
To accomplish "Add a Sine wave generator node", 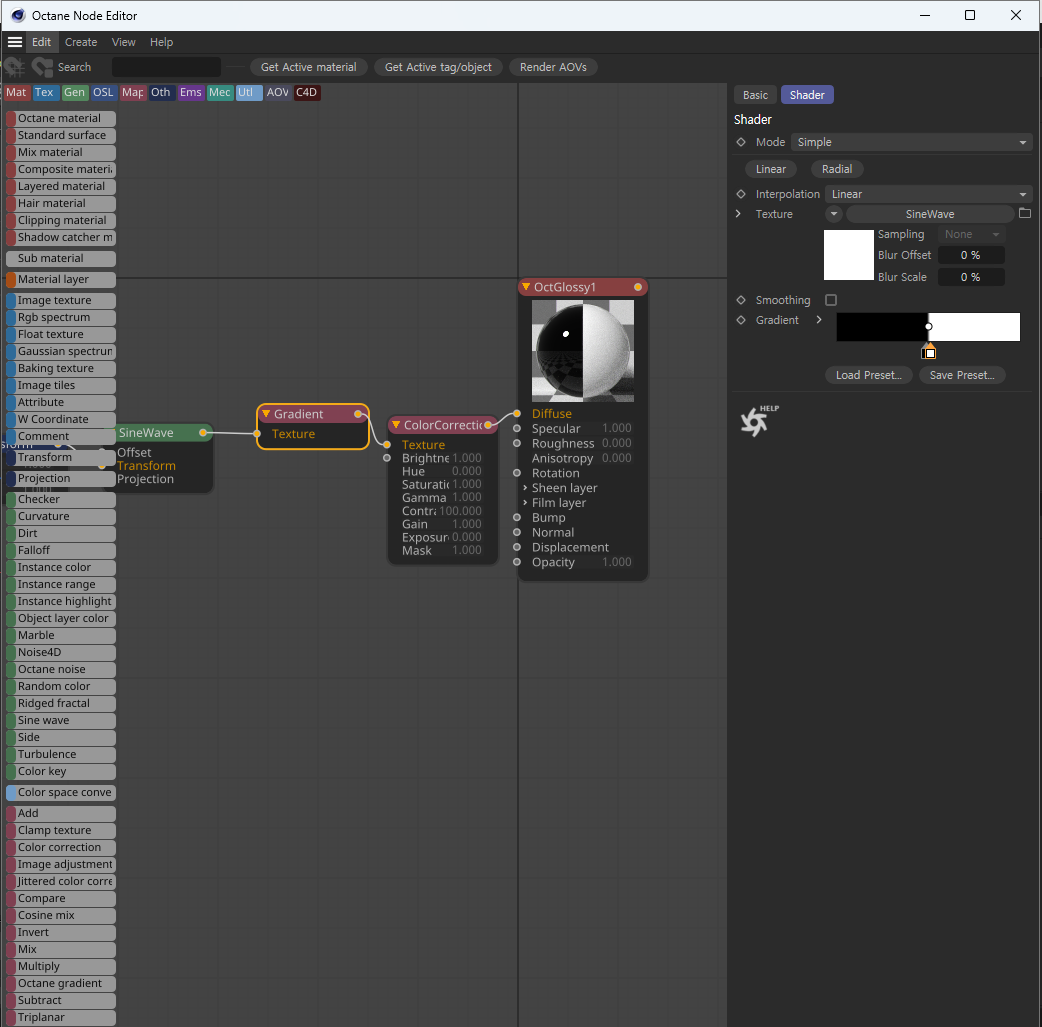I will coord(60,721).
